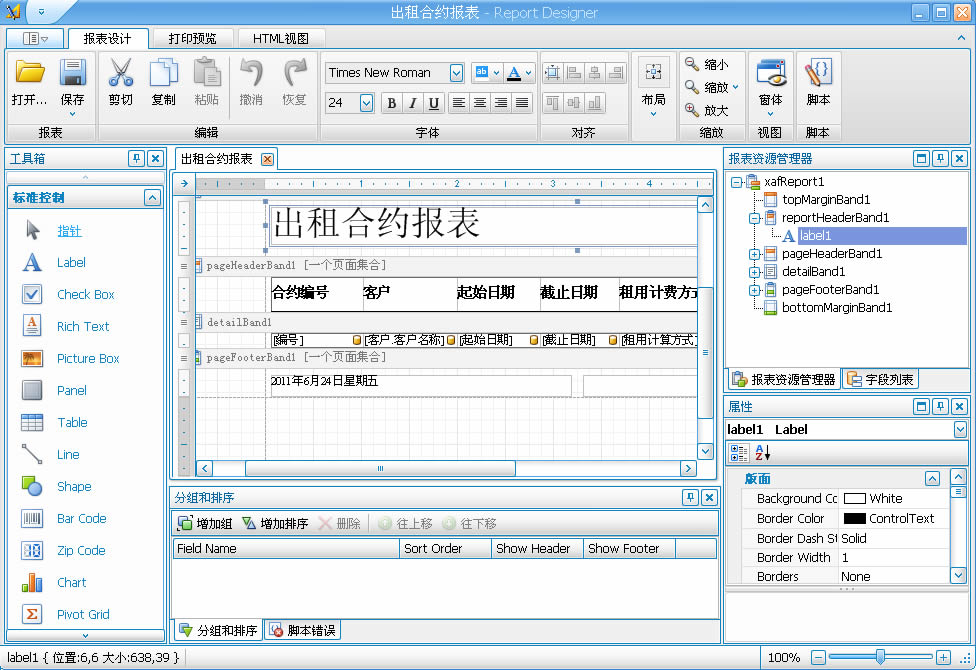Open 布局 layout options
The height and width of the screenshot is (670, 976).
(x=654, y=87)
